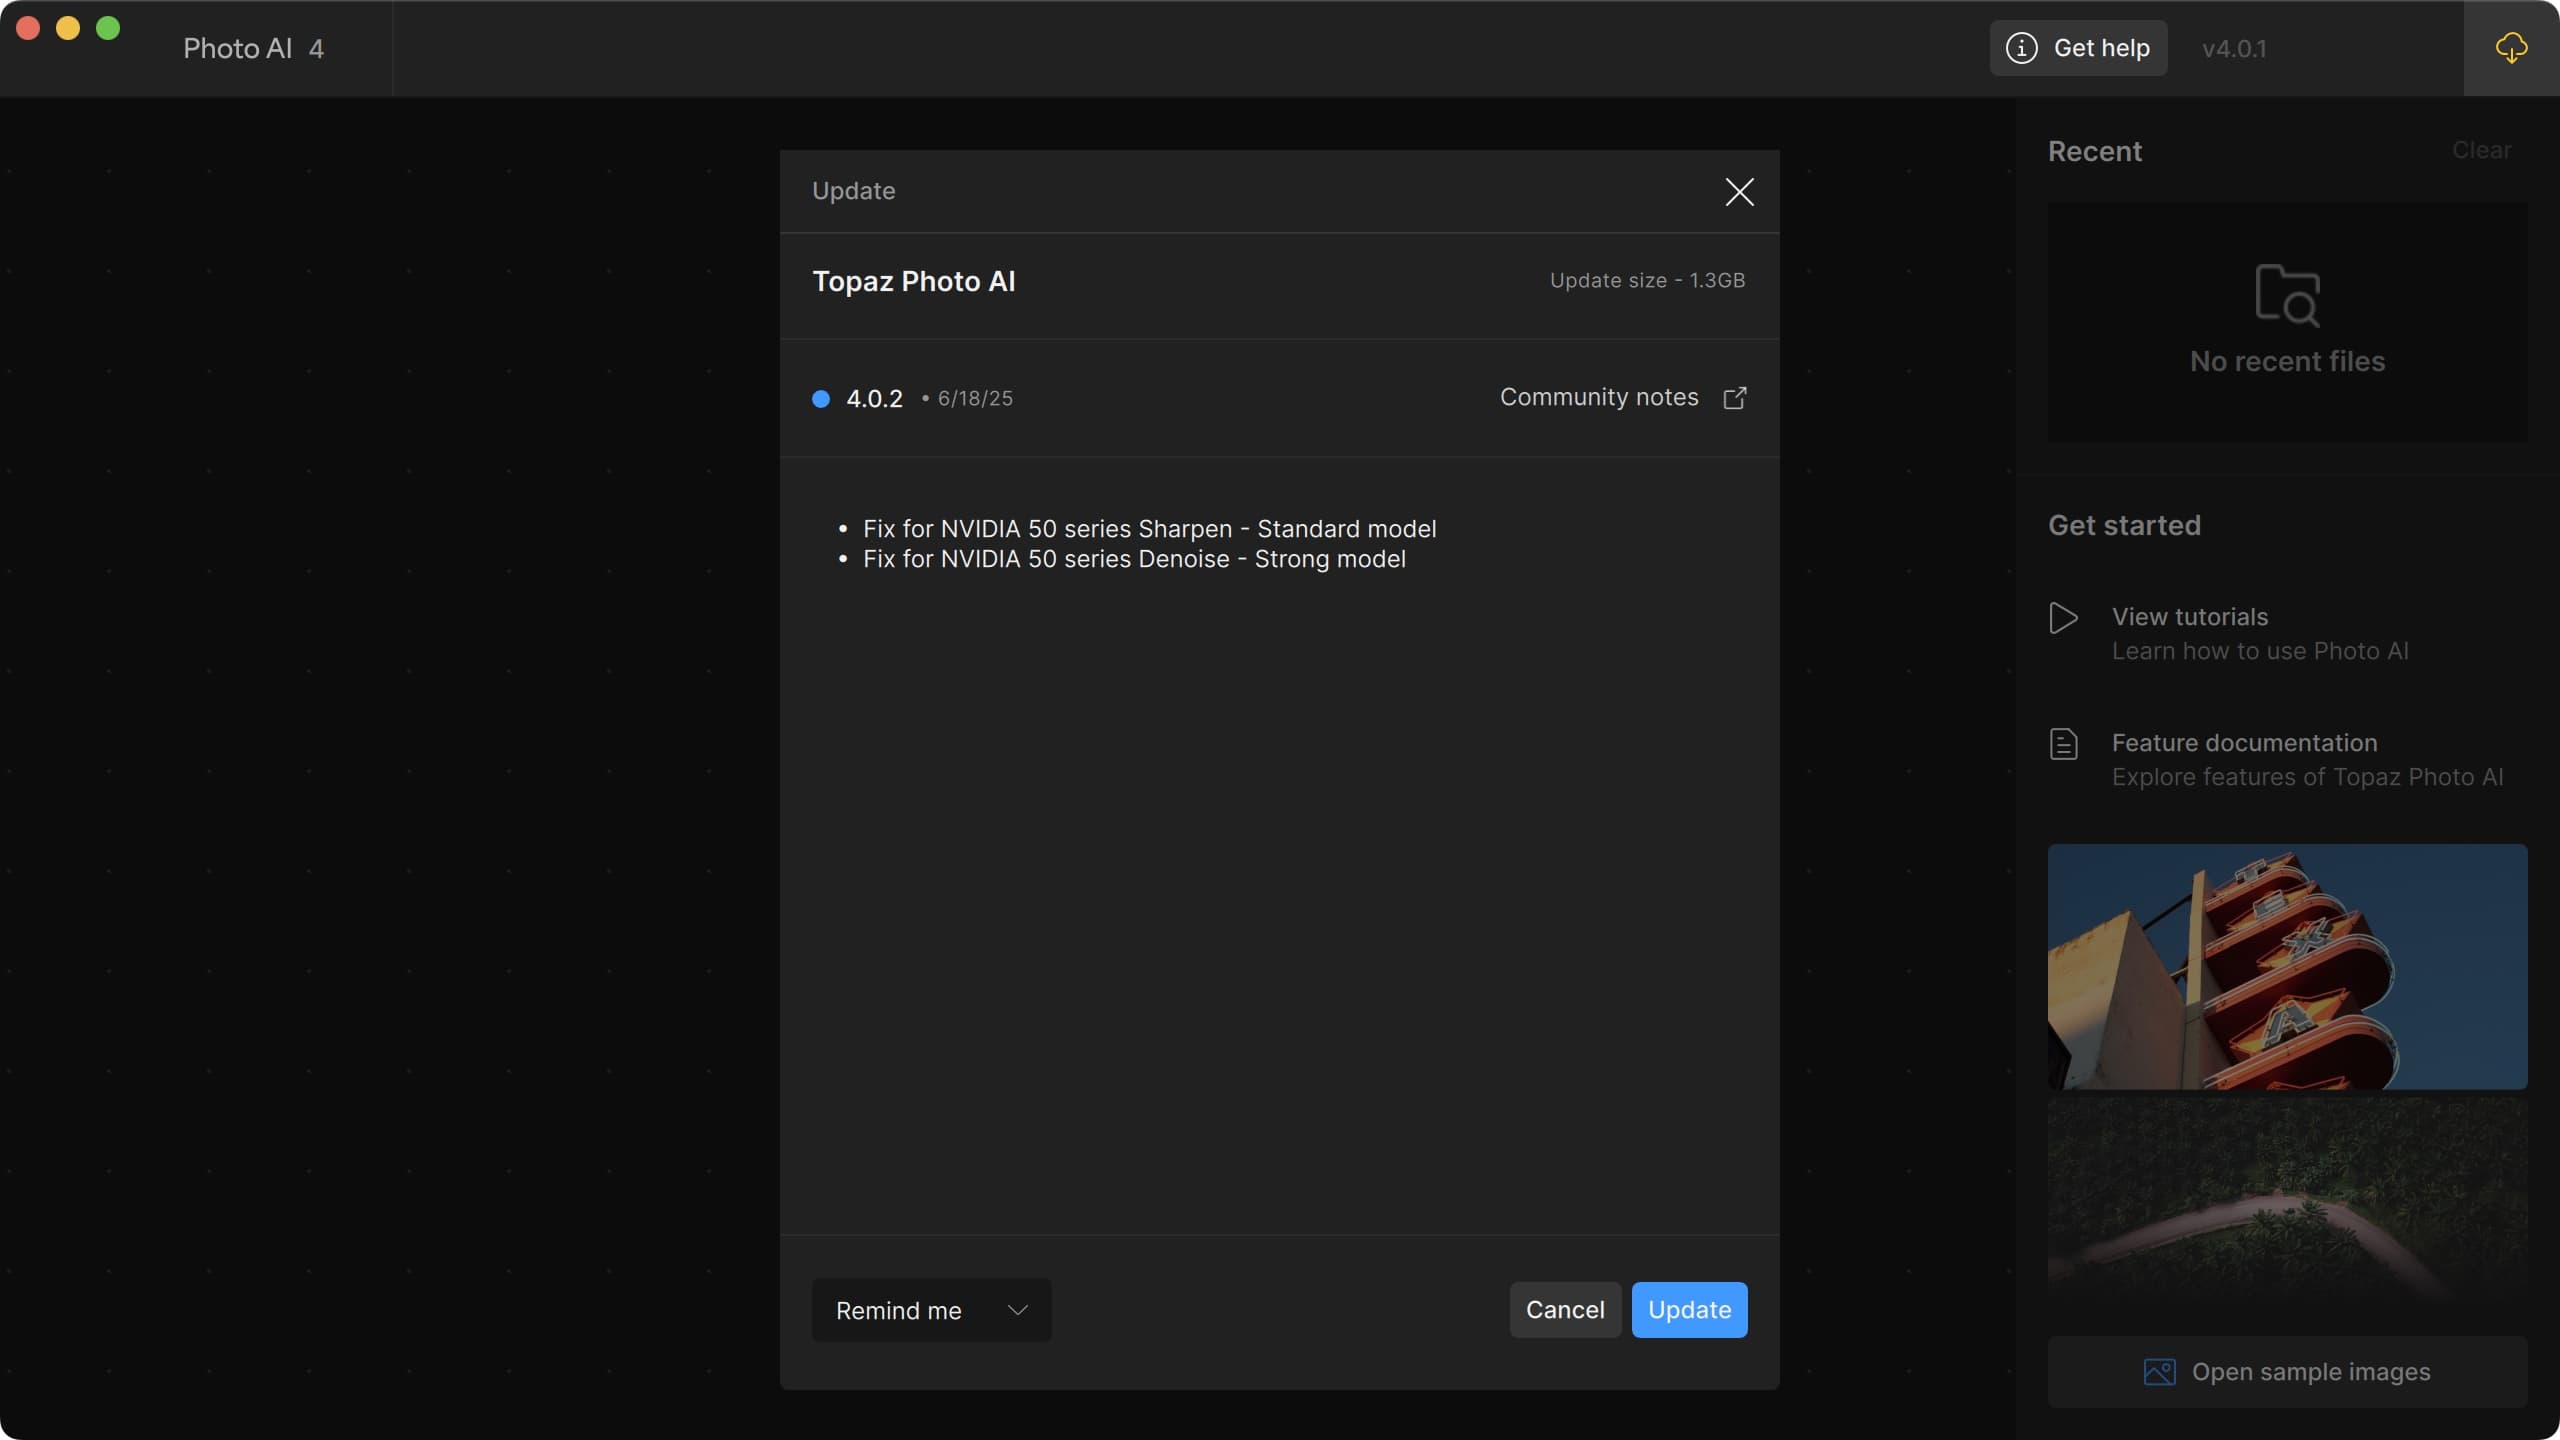Open Community notes link
The image size is (2560, 1440).
pos(1599,397)
